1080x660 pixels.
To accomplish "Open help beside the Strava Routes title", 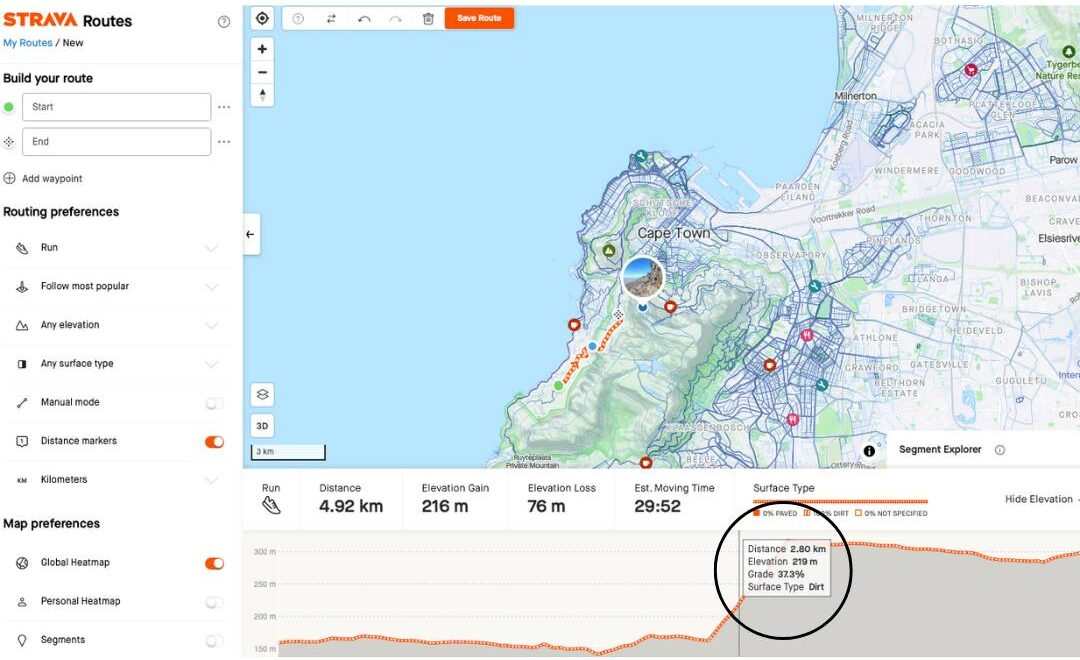I will pyautogui.click(x=224, y=21).
